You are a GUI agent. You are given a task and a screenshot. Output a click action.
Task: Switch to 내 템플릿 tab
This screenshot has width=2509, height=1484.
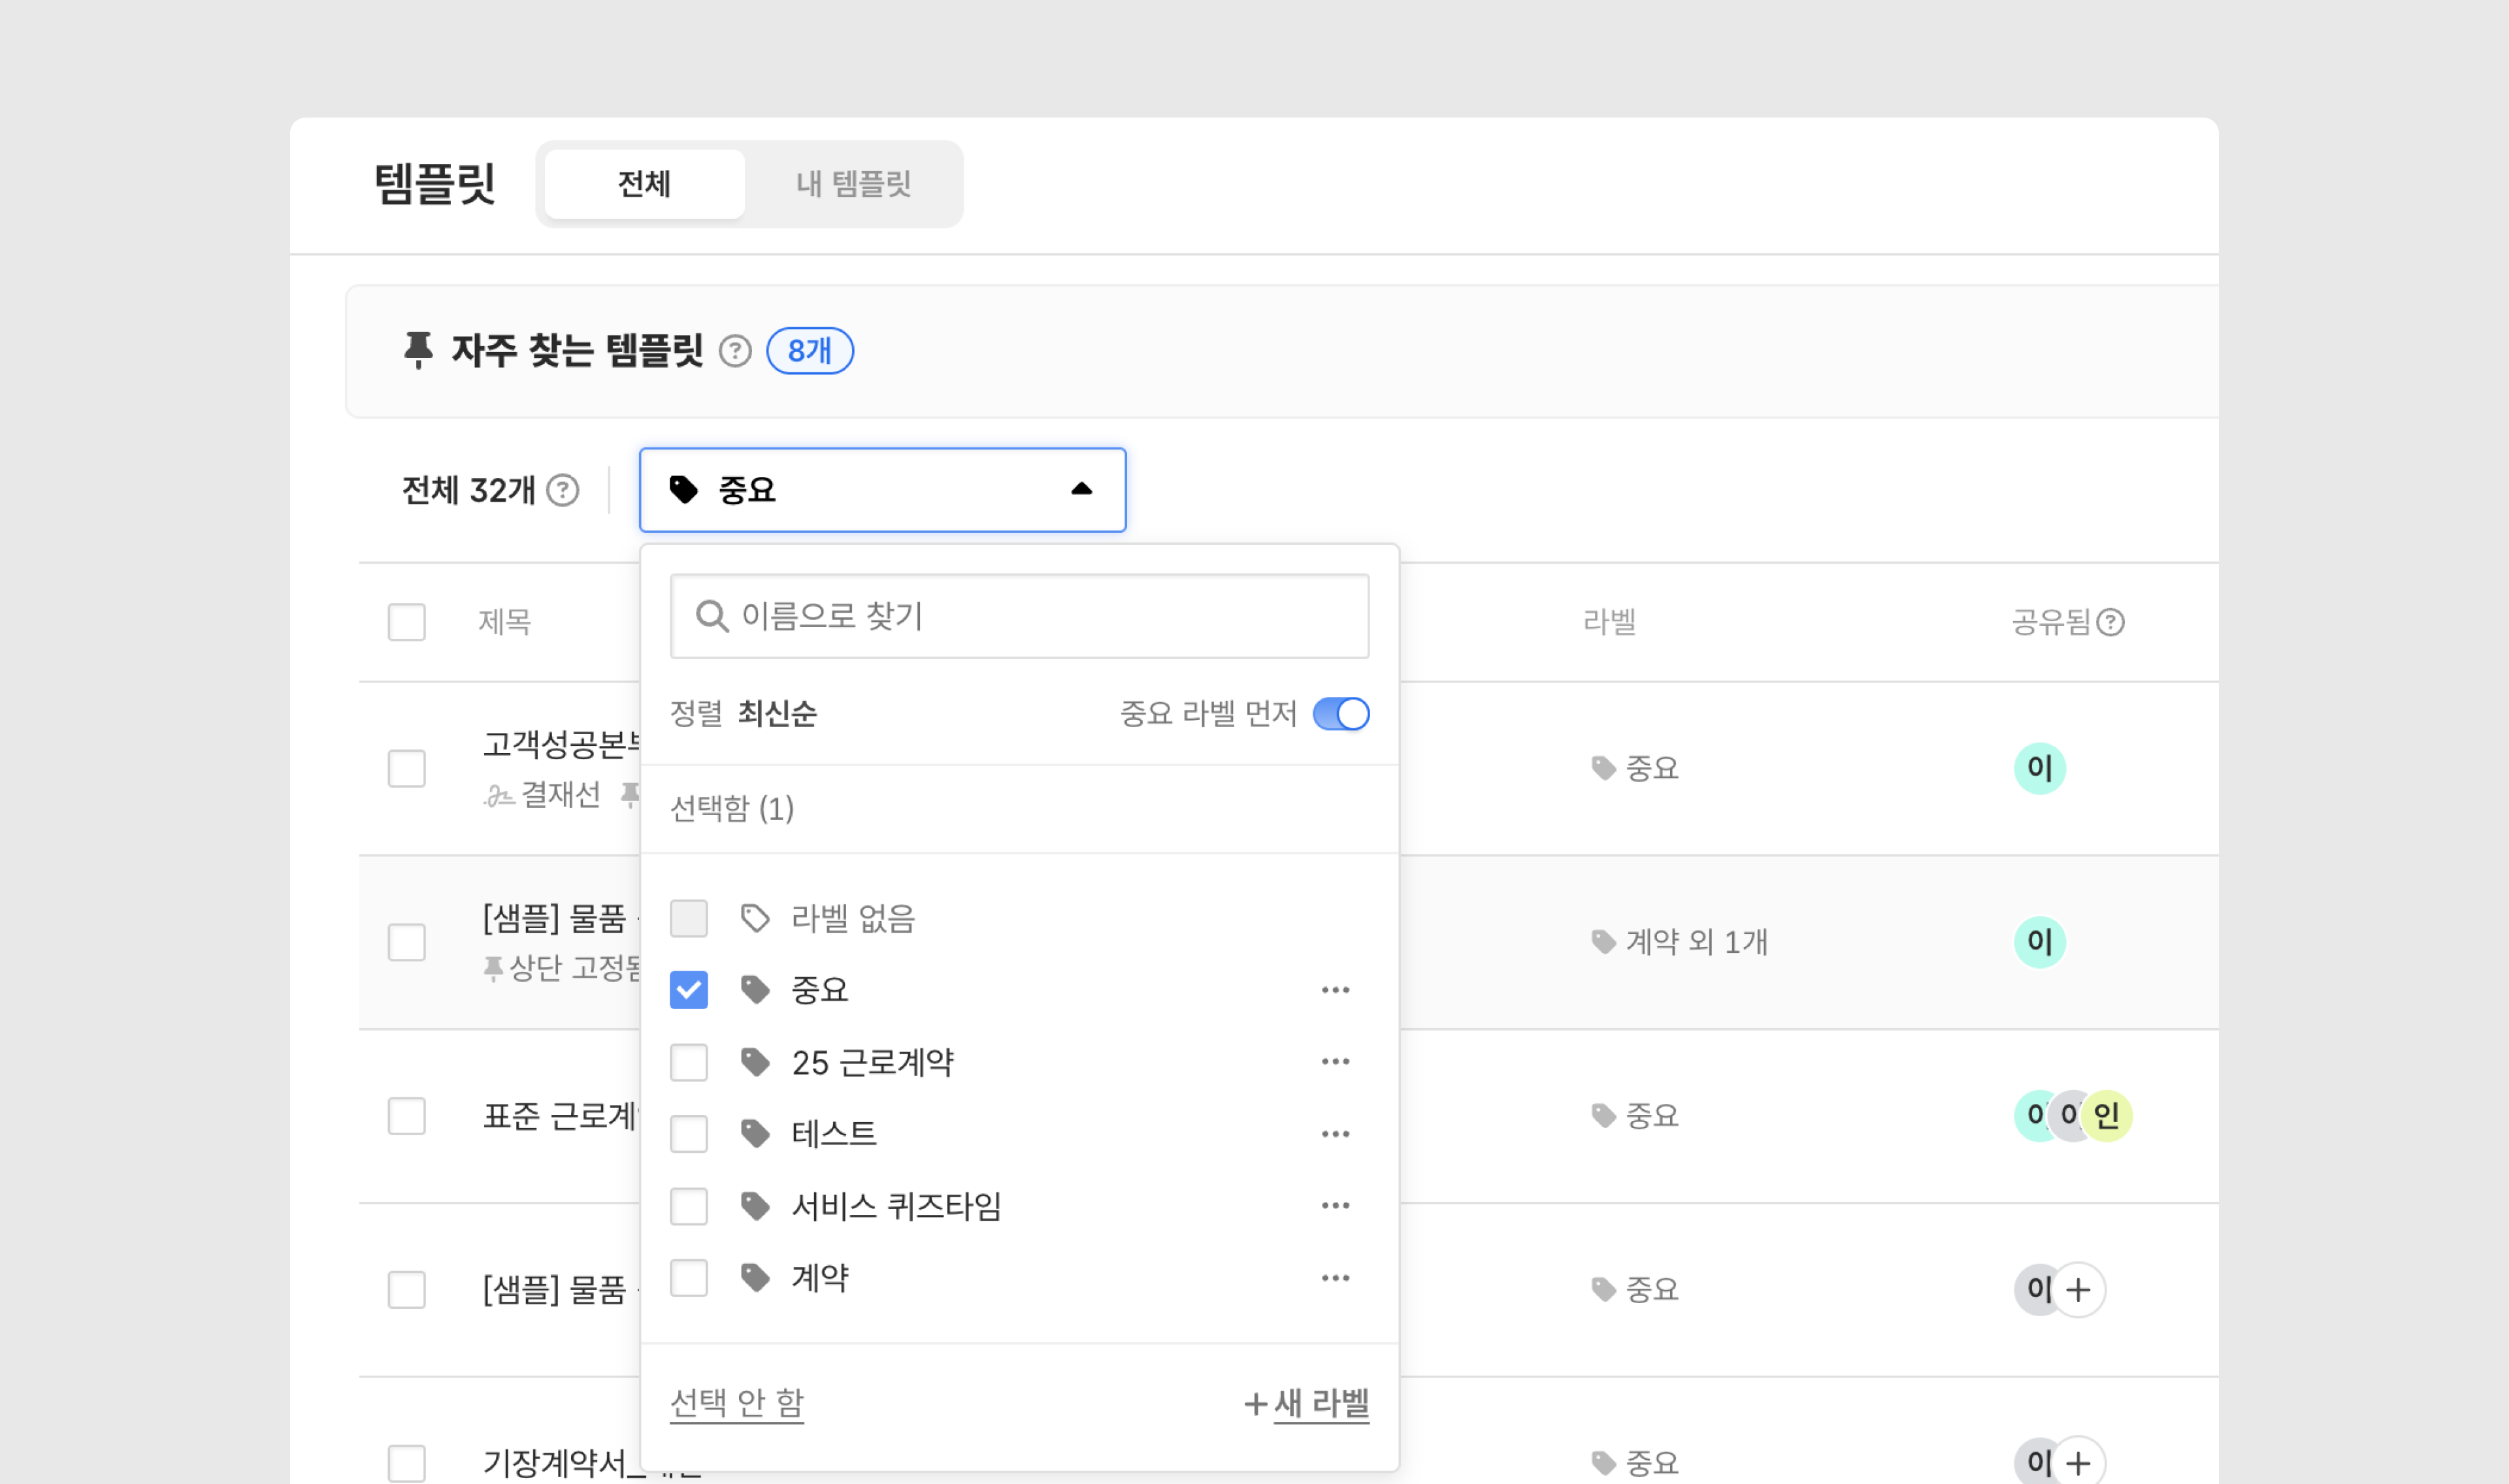point(853,184)
